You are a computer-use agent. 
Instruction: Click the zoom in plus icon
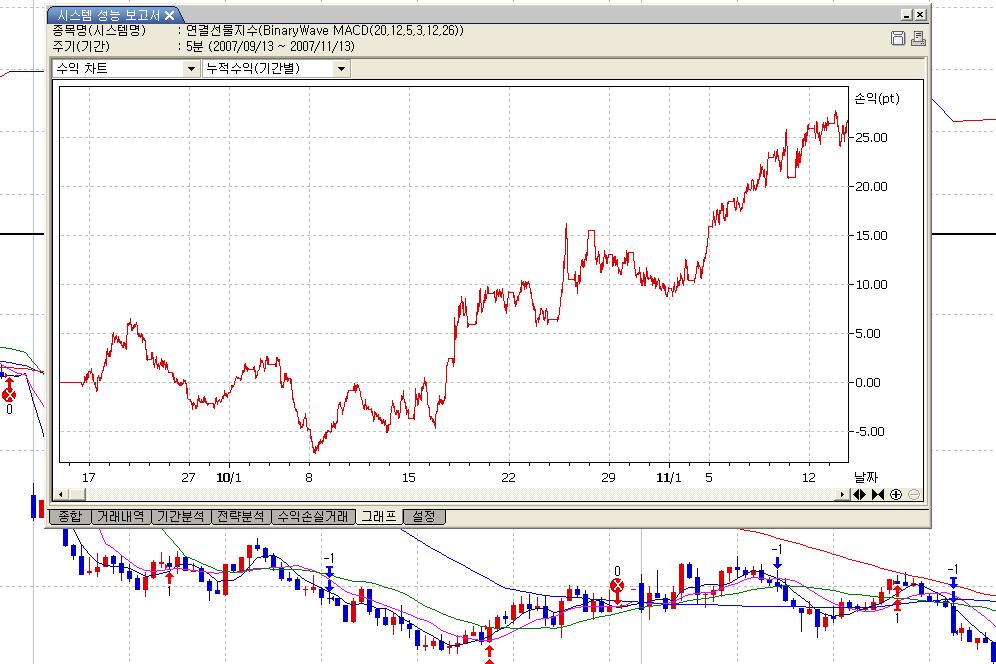pyautogui.click(x=895, y=494)
